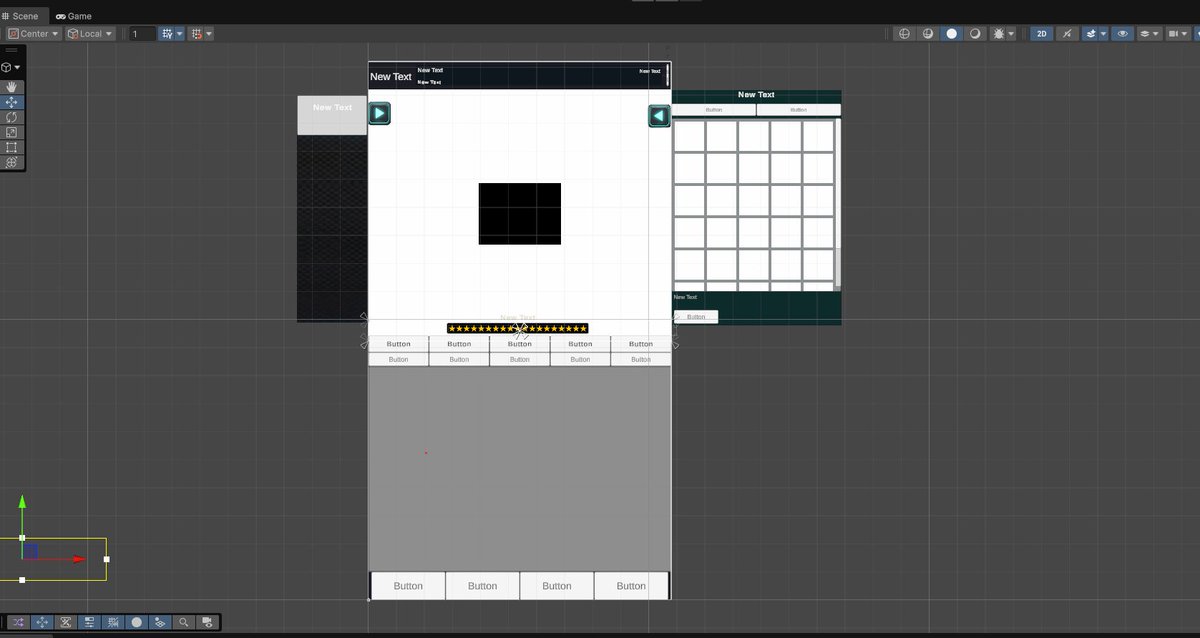This screenshot has height=638, width=1200.
Task: Click the white circle icon in bottom overlay
Action: (137, 622)
